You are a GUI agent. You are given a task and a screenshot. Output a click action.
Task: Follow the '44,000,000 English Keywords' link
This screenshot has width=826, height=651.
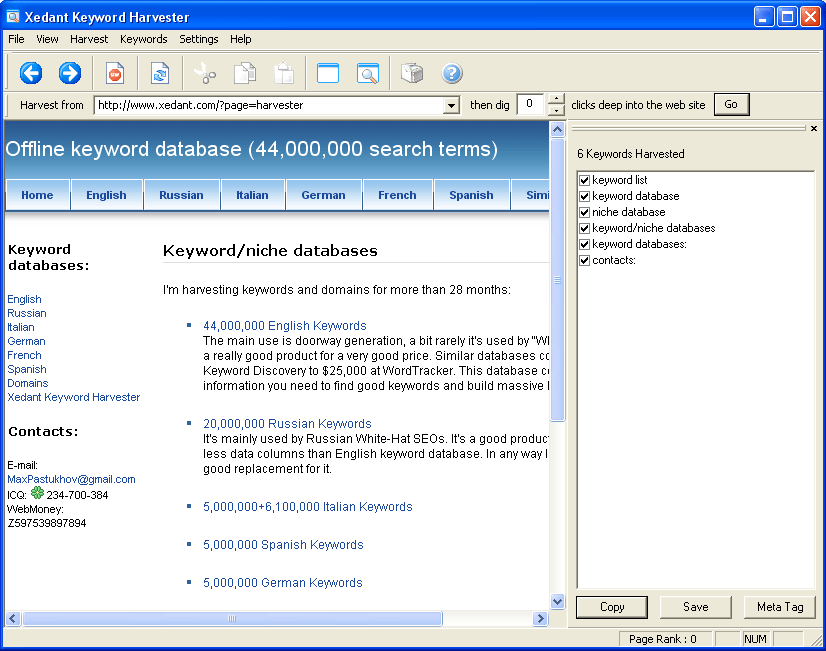pos(284,326)
